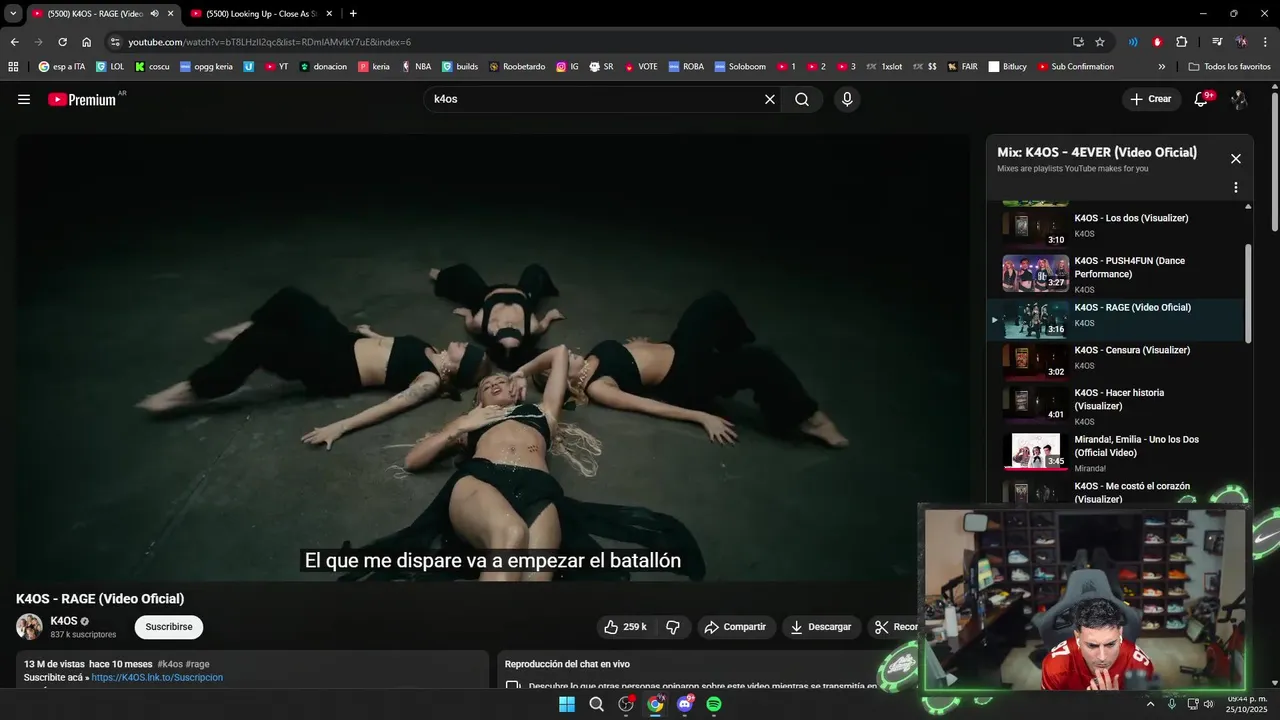This screenshot has width=1280, height=720.
Task: Show hidden system tray icons
Action: [1150, 704]
